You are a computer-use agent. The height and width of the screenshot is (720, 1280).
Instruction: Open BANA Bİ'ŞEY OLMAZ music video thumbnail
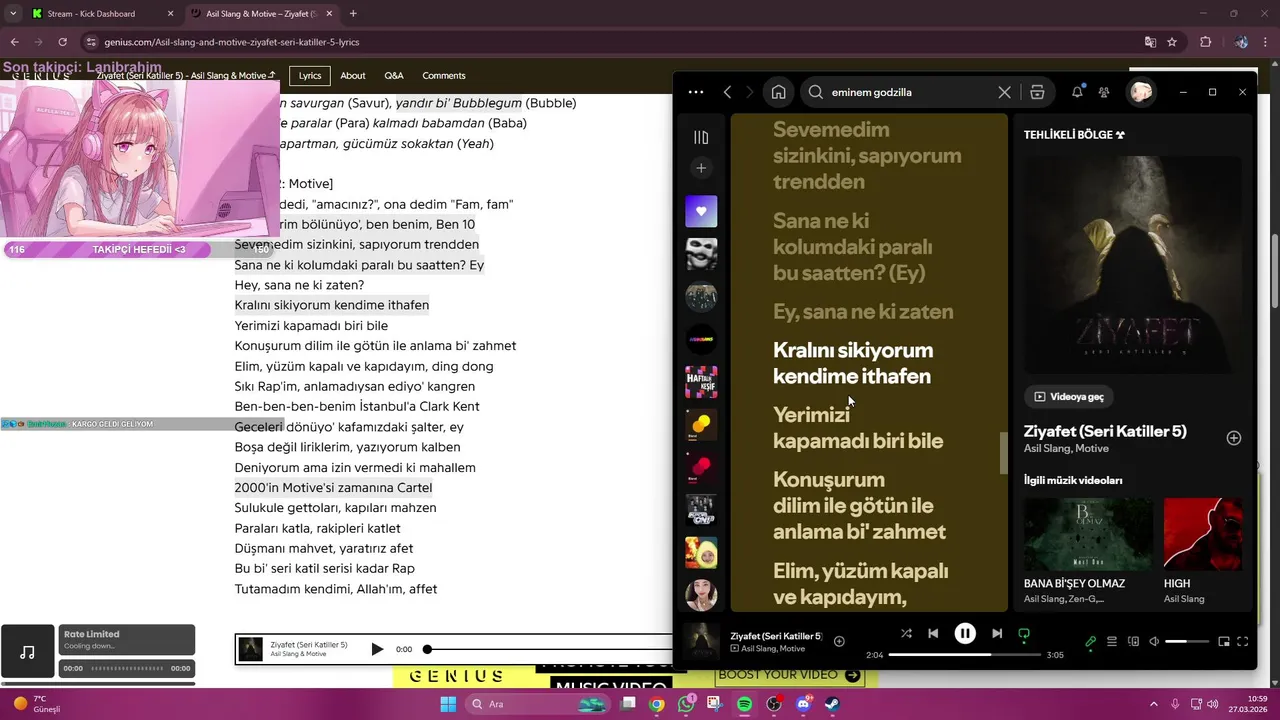(x=1088, y=534)
